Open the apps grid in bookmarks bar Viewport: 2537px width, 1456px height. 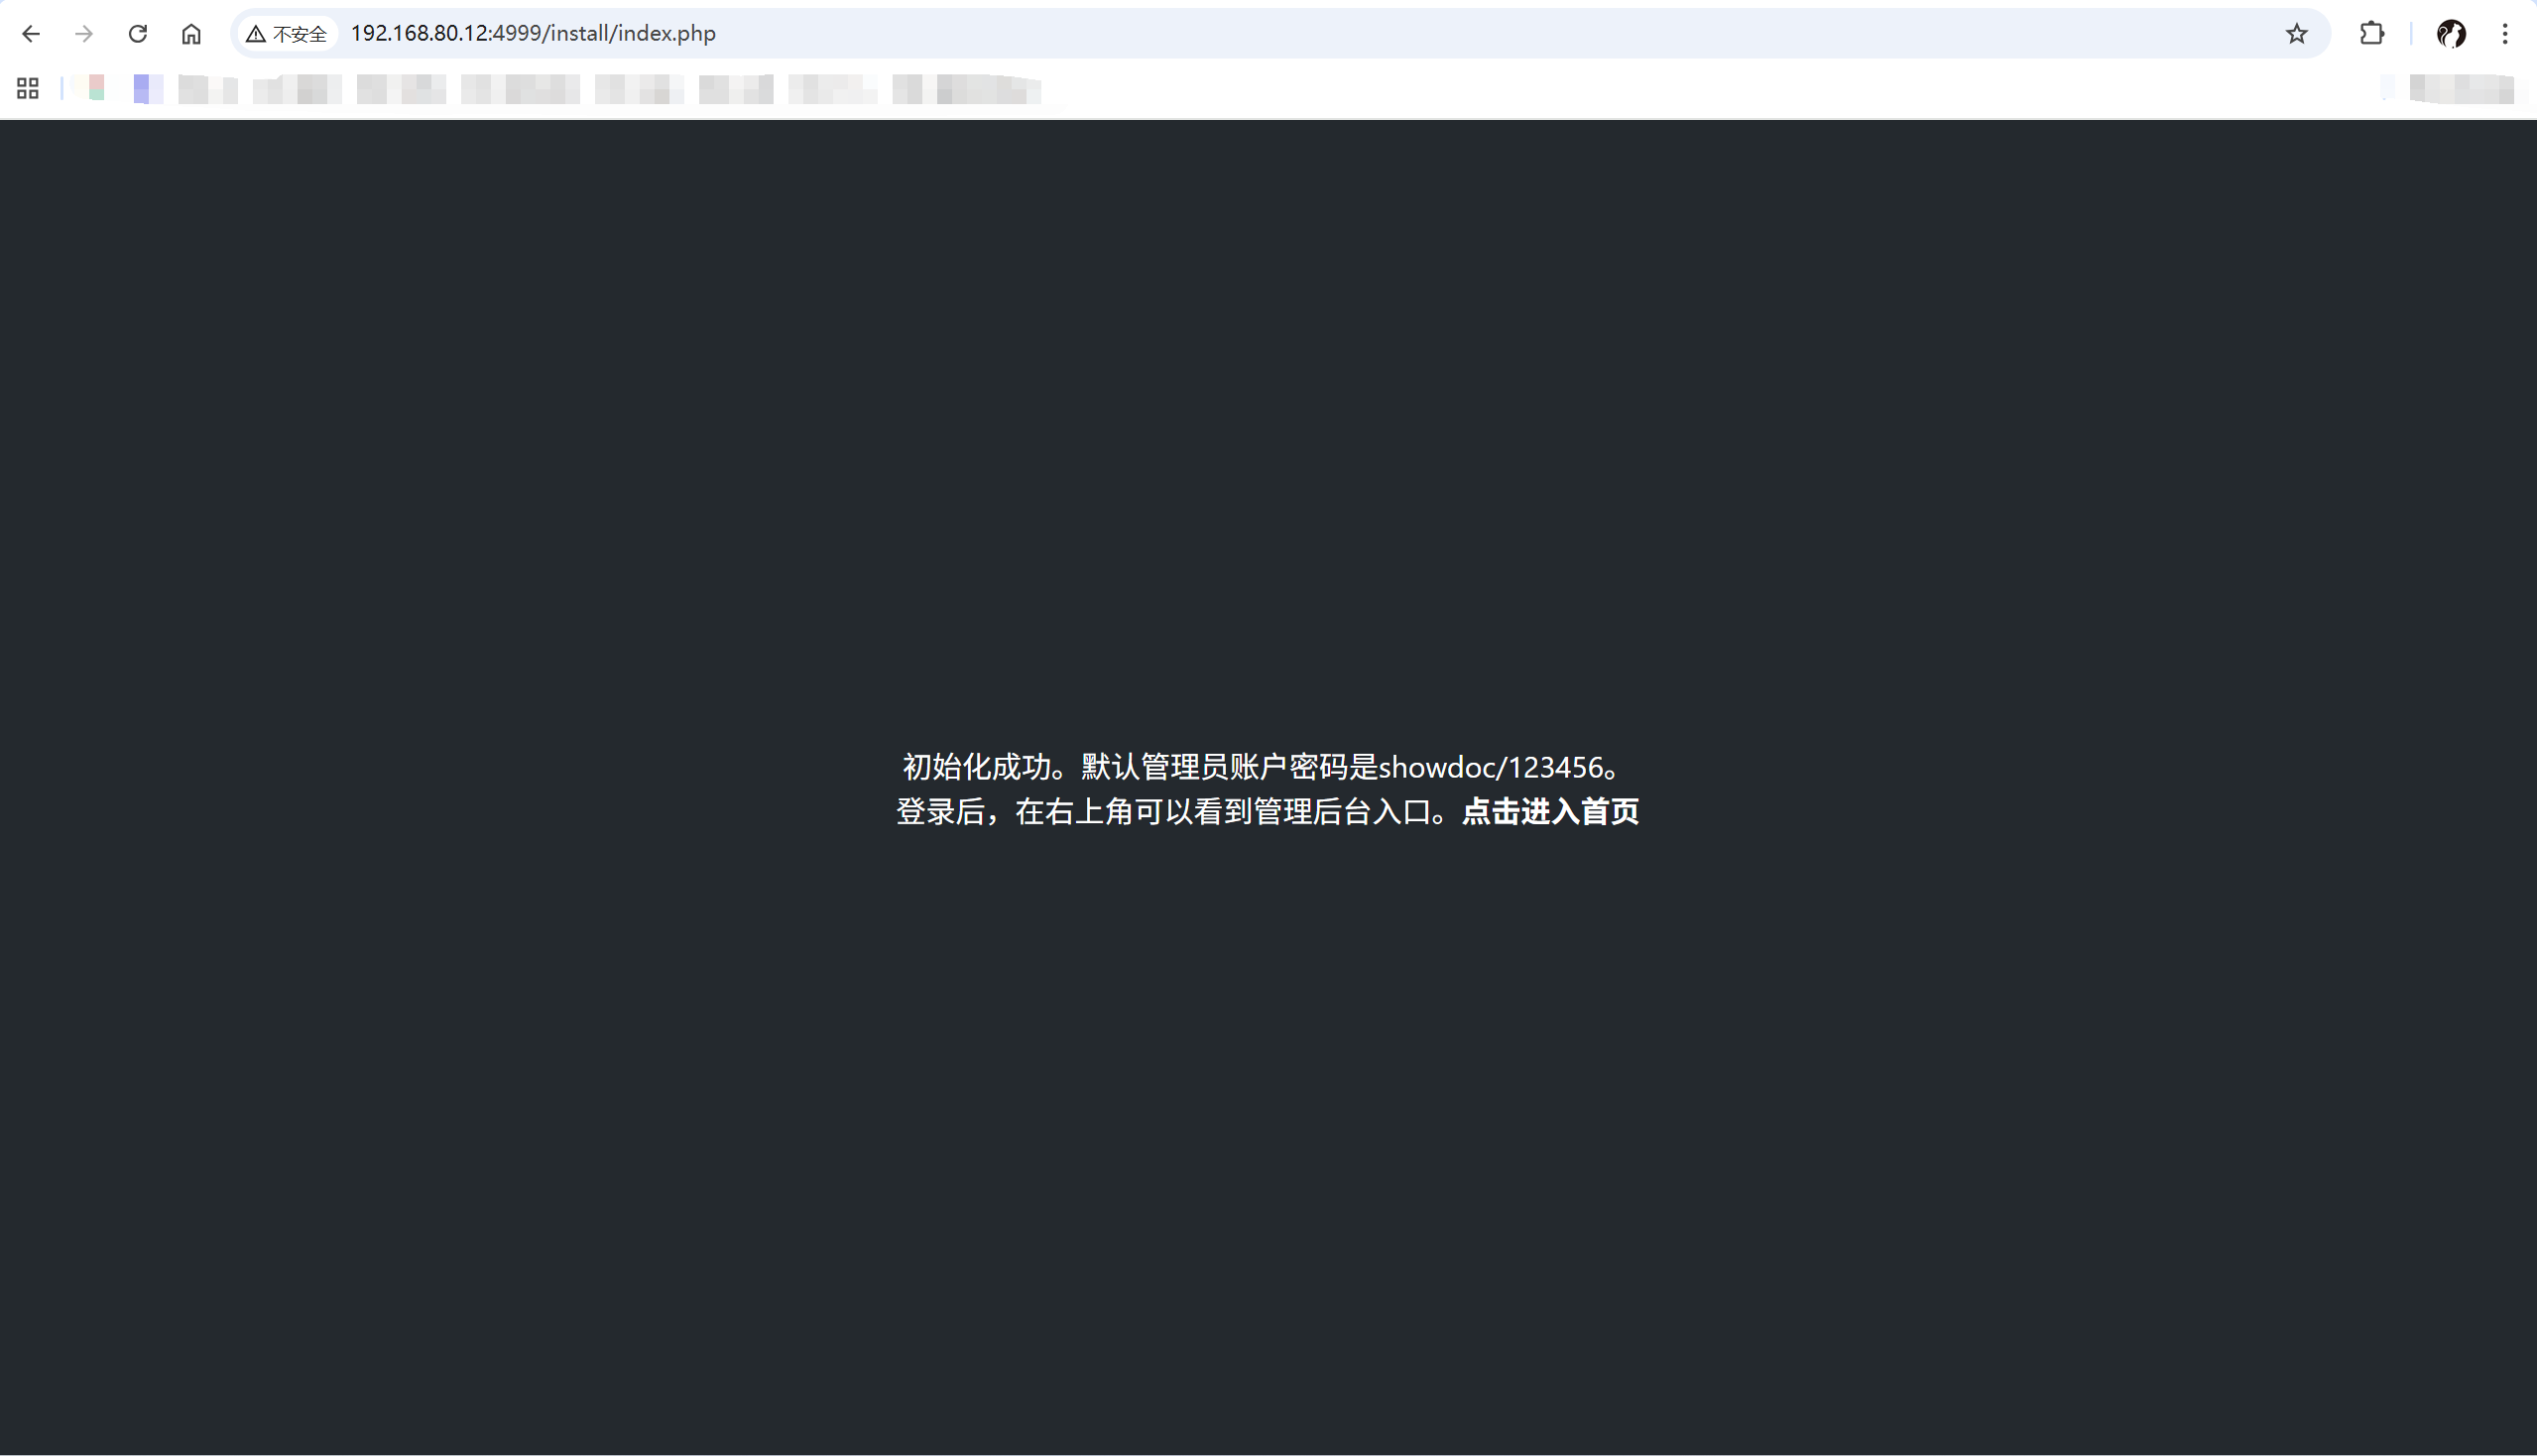[x=28, y=89]
